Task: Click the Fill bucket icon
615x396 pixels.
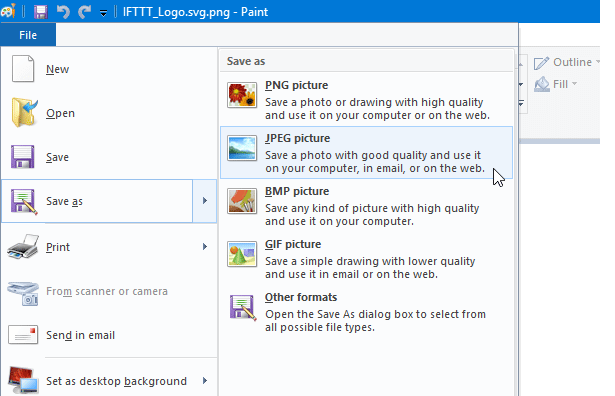Action: tap(542, 84)
